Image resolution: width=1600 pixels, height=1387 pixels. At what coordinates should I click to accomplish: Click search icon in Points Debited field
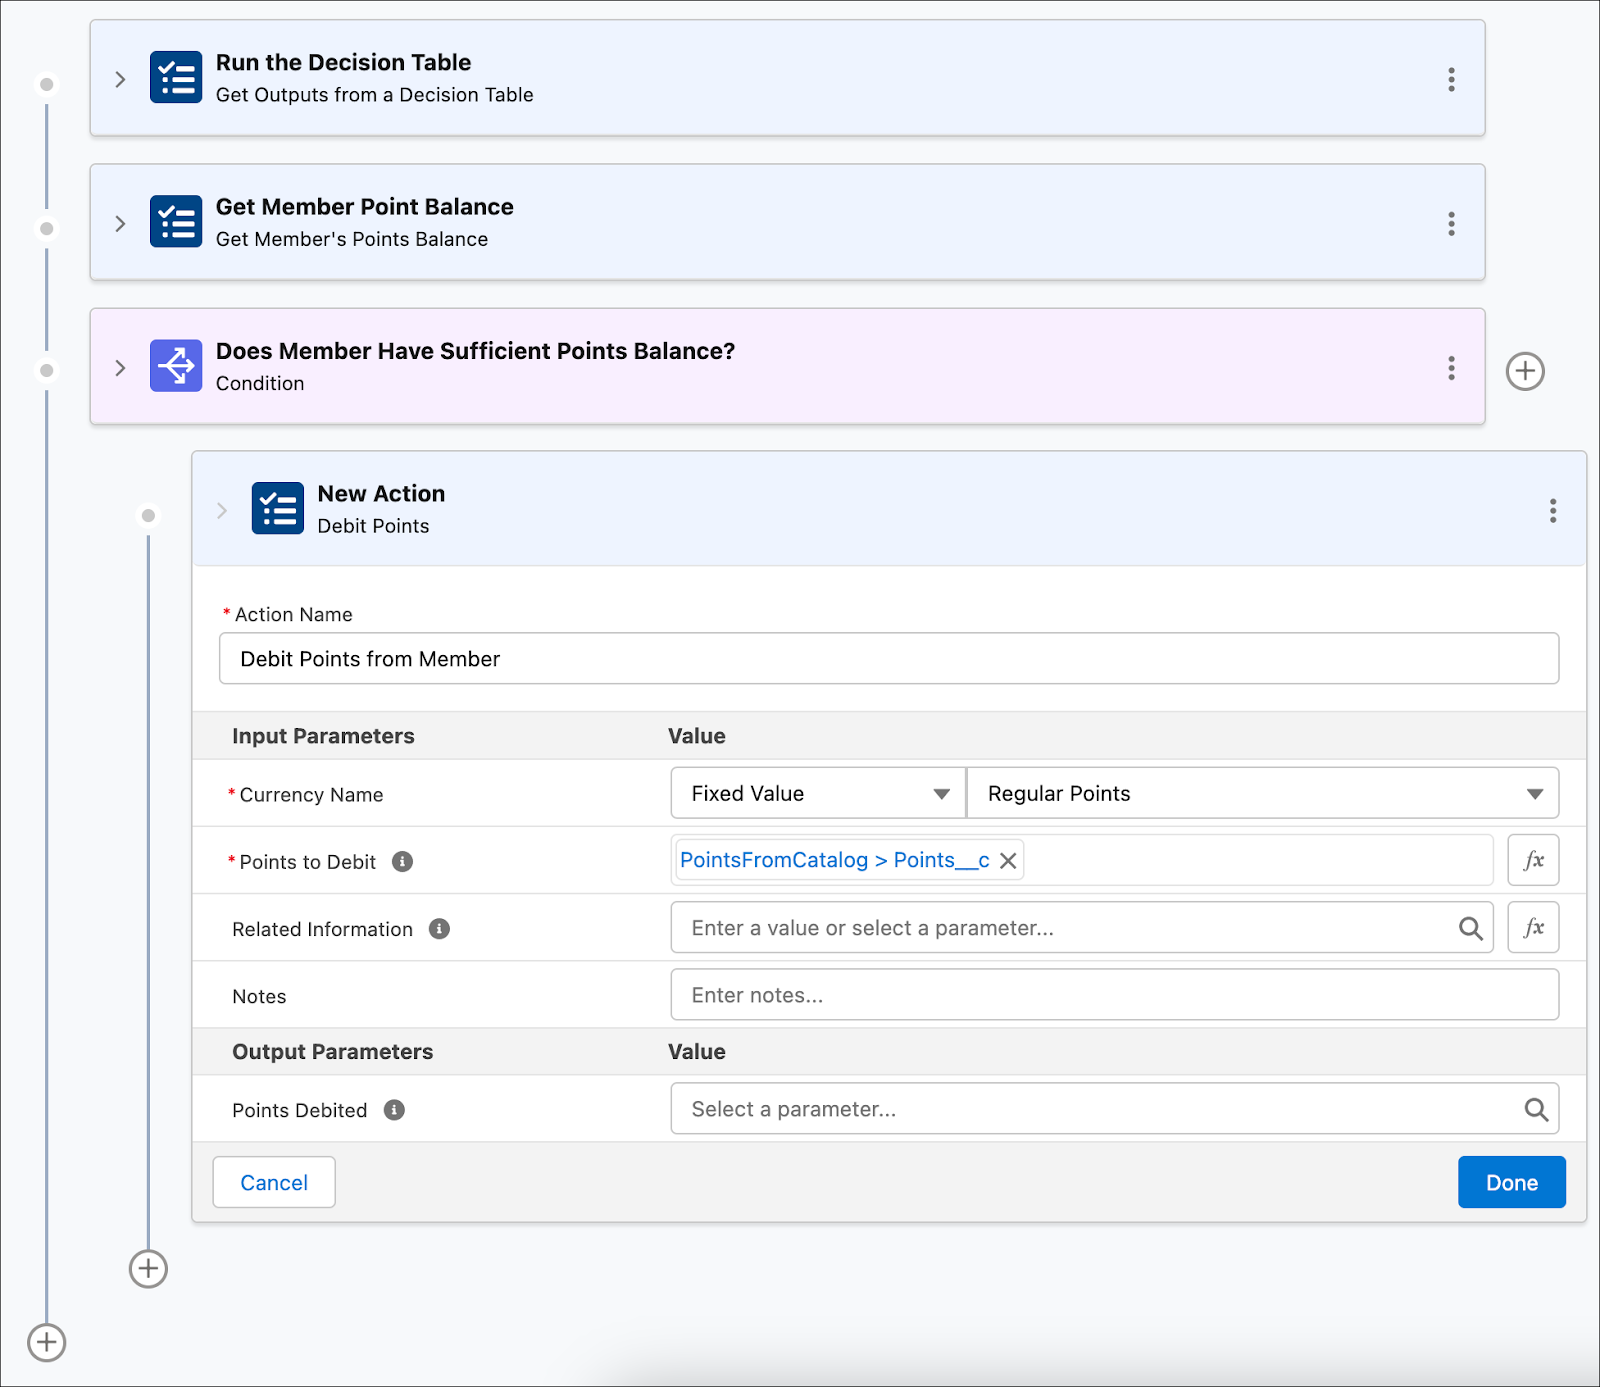click(x=1536, y=1109)
